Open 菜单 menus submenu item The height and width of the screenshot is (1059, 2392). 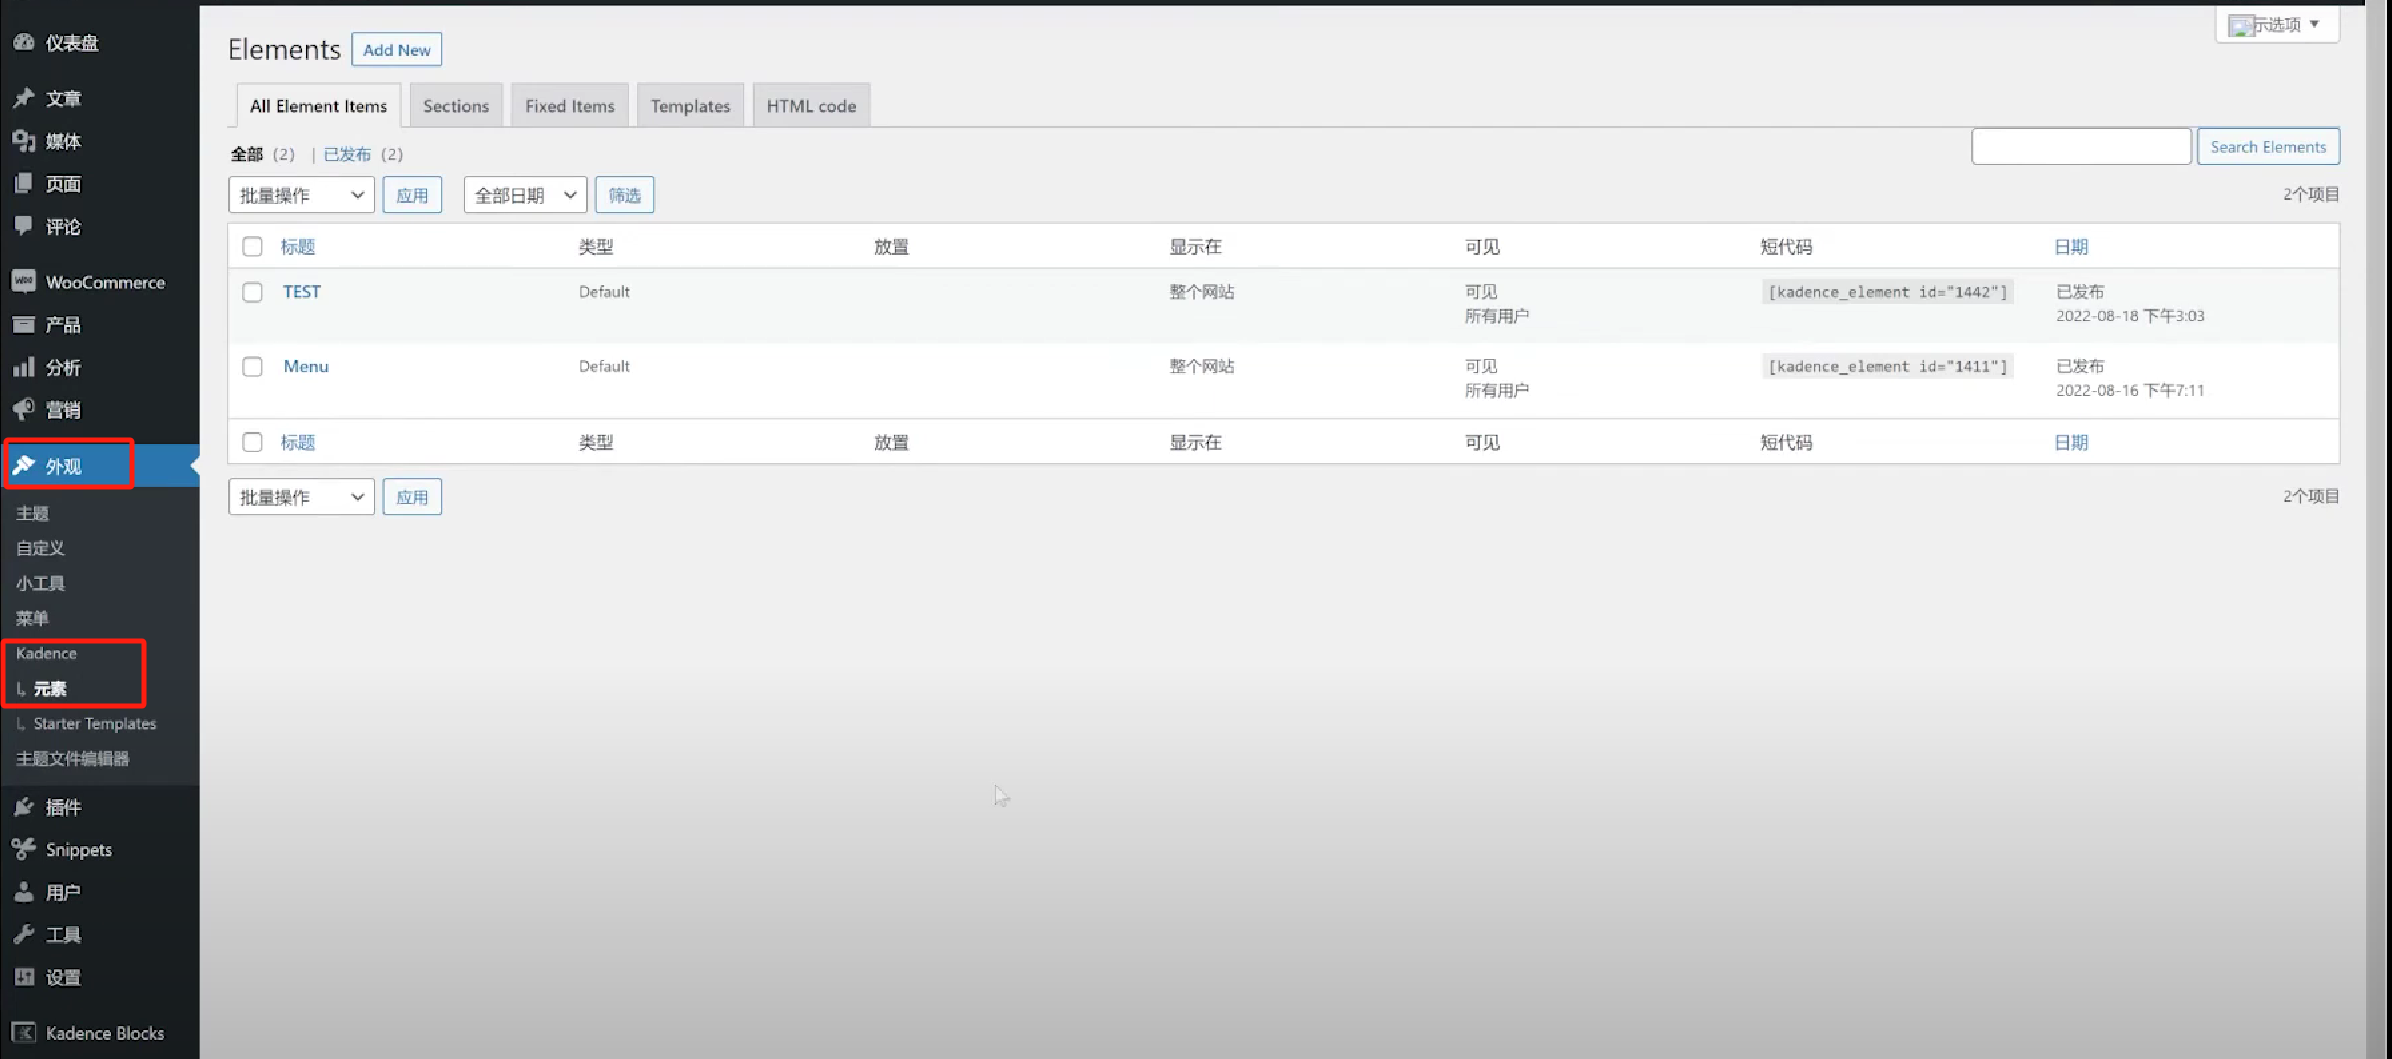tap(32, 618)
